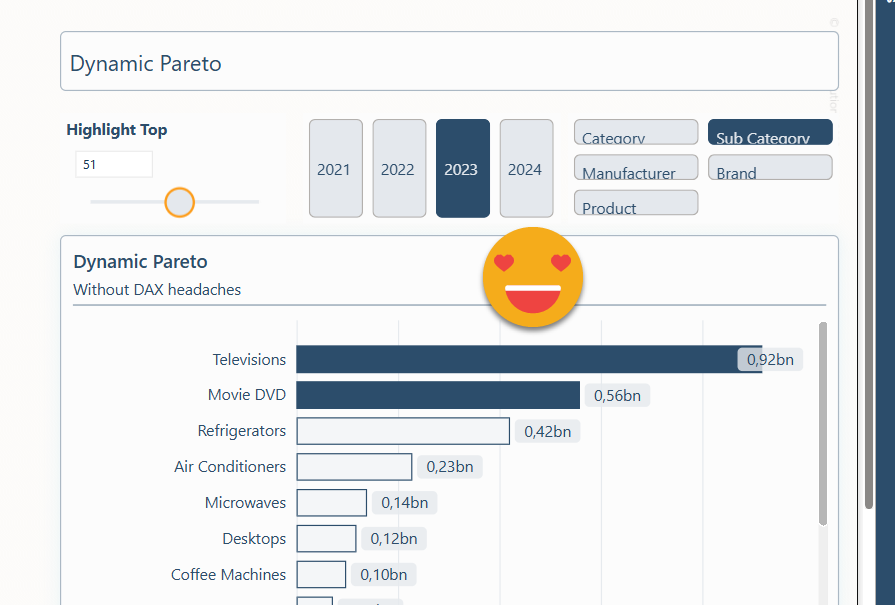Select the Refrigerators bar
This screenshot has width=895, height=605.
click(x=403, y=431)
